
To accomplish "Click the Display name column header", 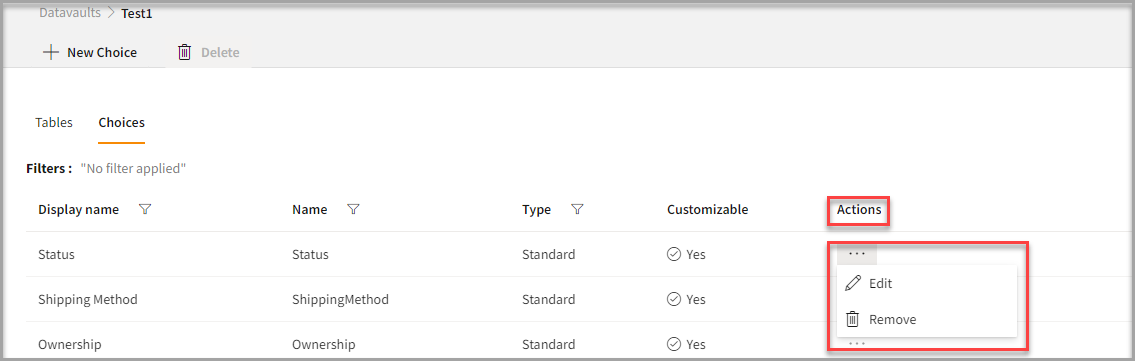I will click(78, 210).
